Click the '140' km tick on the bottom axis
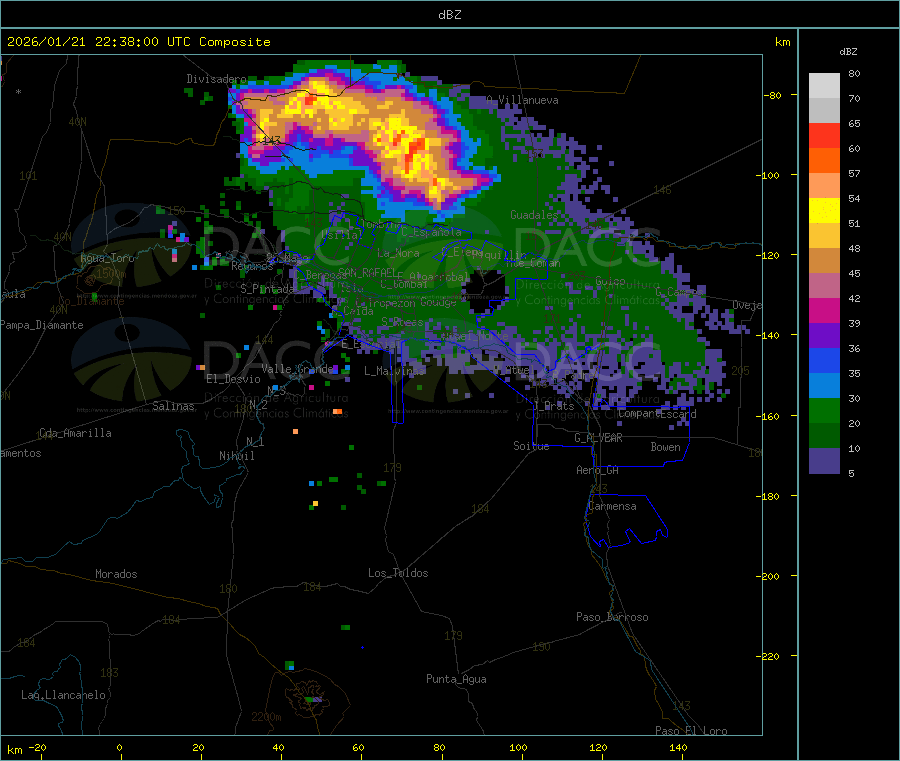This screenshot has width=900, height=761. click(678, 748)
